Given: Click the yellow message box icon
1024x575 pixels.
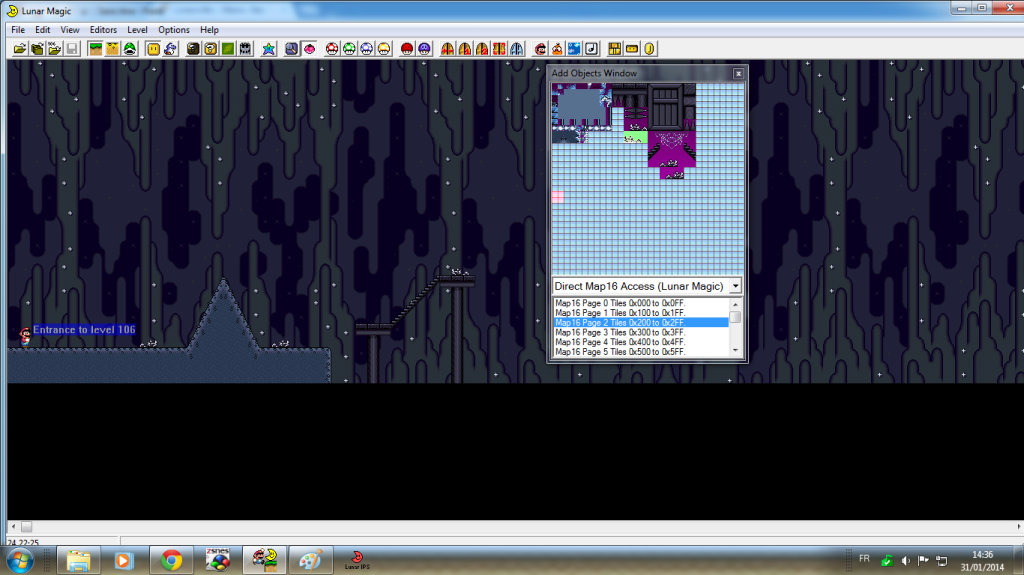Looking at the screenshot, I should coord(632,49).
